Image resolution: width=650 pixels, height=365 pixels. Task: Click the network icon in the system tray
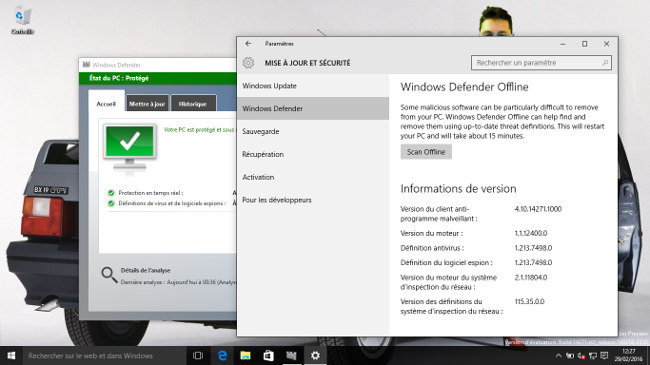pyautogui.click(x=593, y=356)
